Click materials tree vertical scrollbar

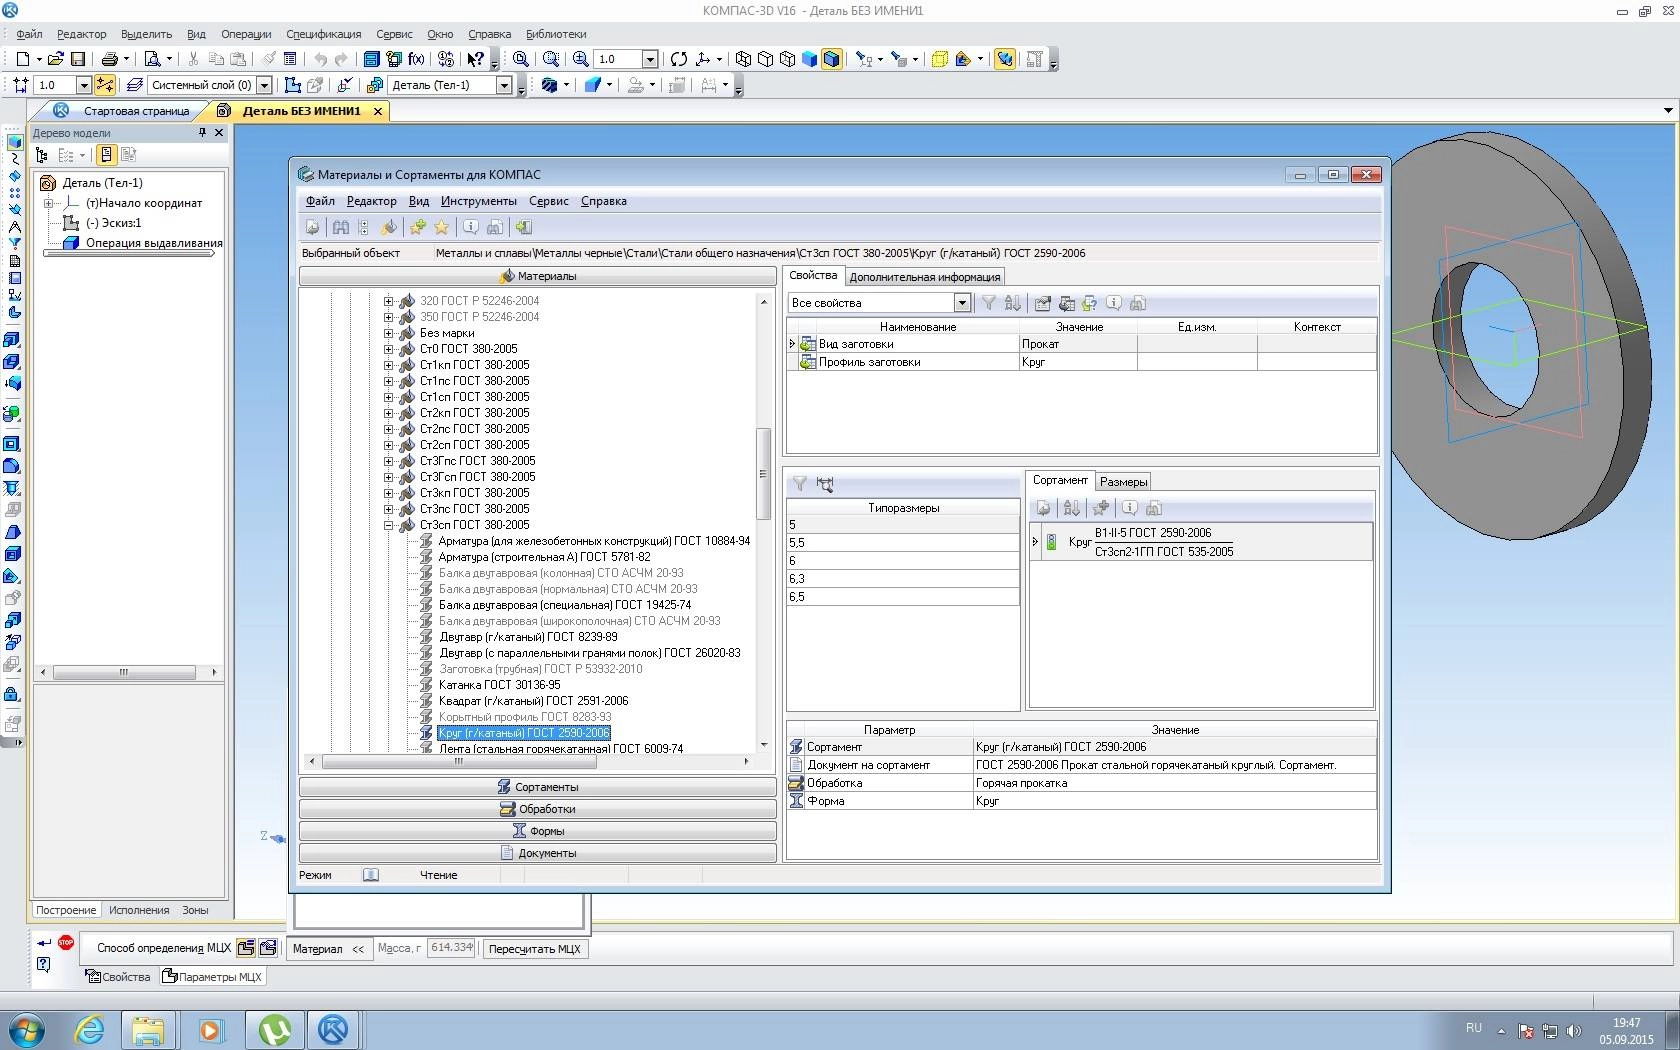click(764, 474)
